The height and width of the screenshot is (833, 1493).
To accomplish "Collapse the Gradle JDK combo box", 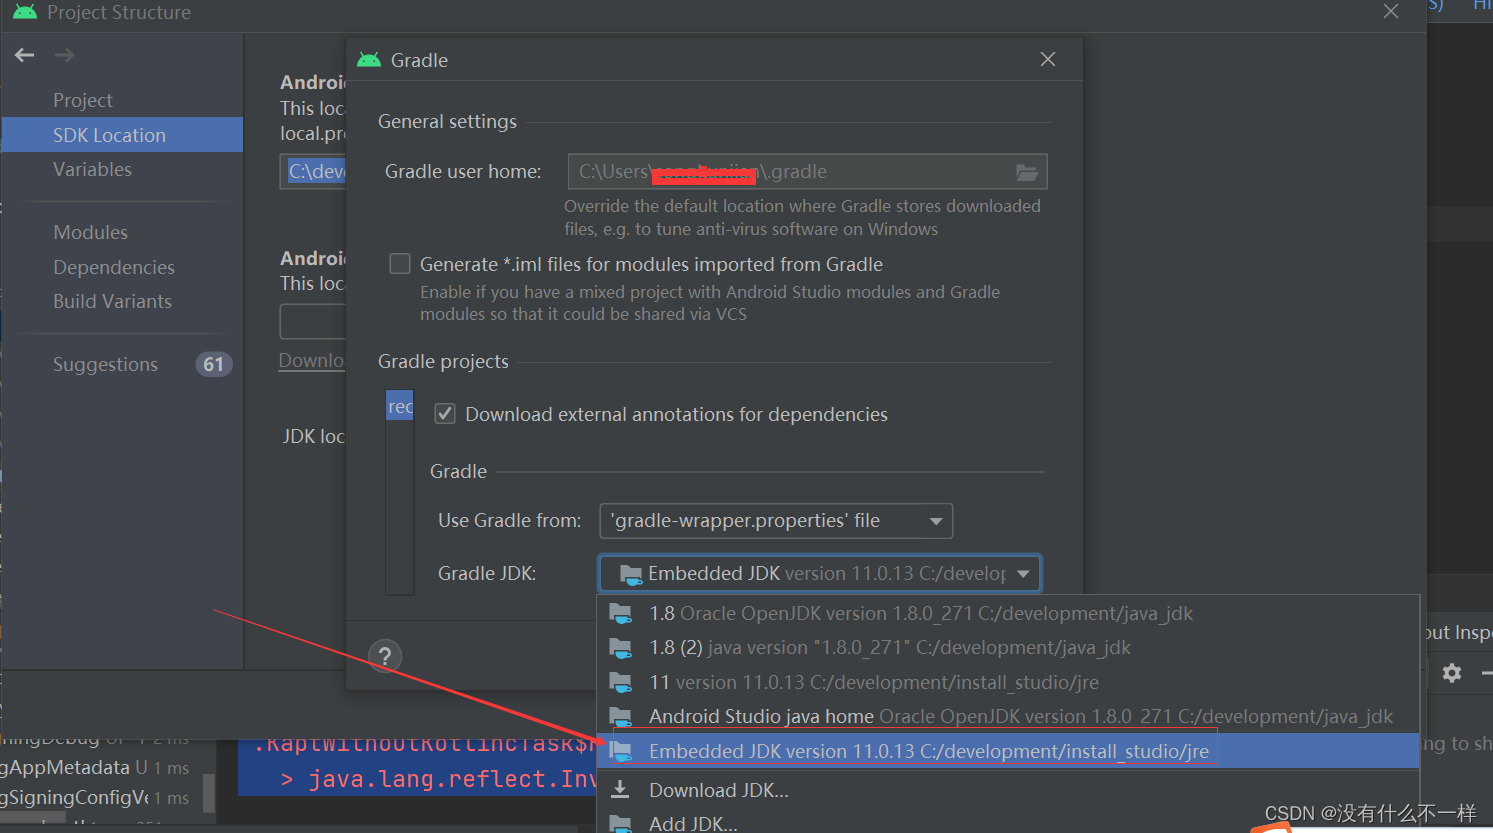I will [x=1023, y=574].
